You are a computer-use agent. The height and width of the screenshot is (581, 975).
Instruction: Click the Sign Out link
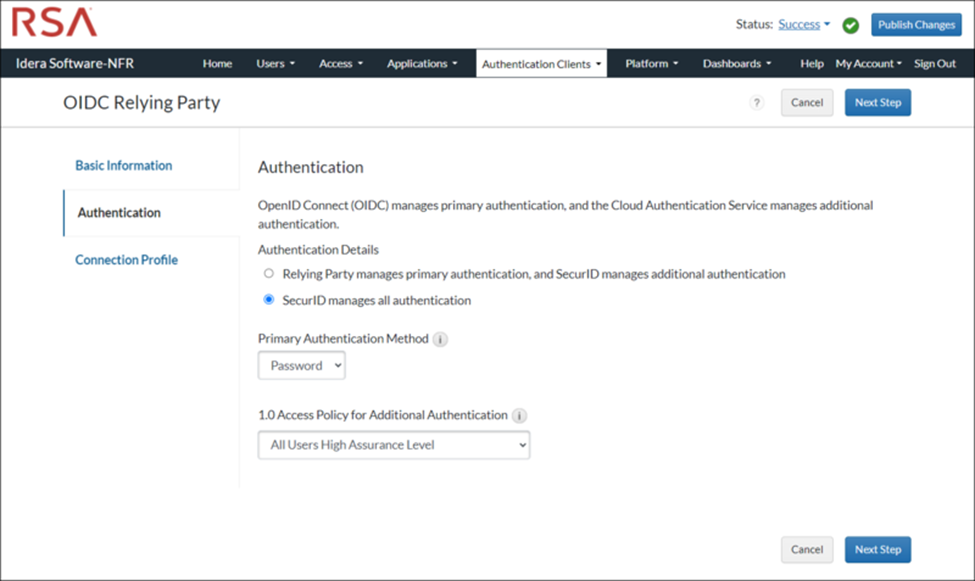pyautogui.click(x=934, y=64)
